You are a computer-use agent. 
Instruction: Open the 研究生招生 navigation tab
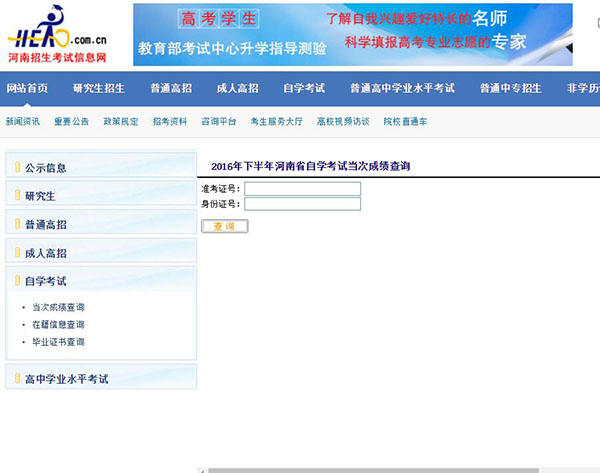pos(99,88)
